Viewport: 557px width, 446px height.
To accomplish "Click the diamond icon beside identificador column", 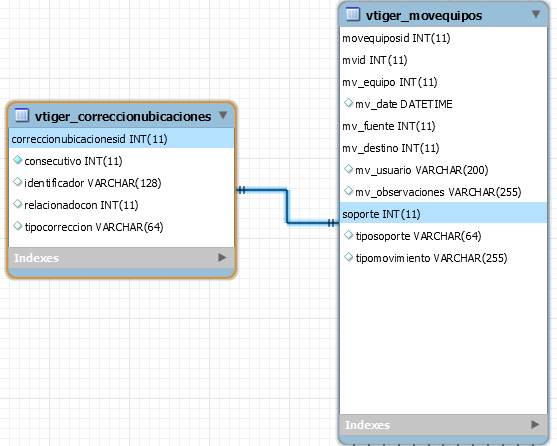I will pos(17,182).
